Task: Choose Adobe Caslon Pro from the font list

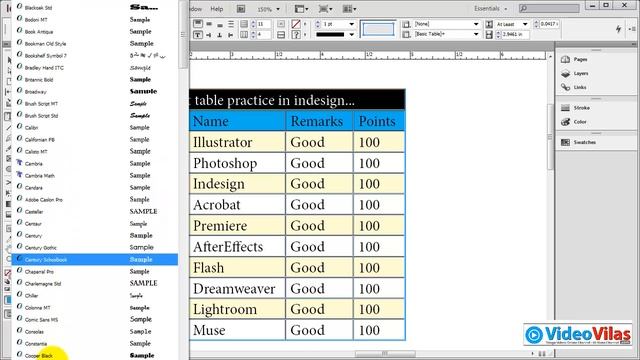Action: pos(94,200)
